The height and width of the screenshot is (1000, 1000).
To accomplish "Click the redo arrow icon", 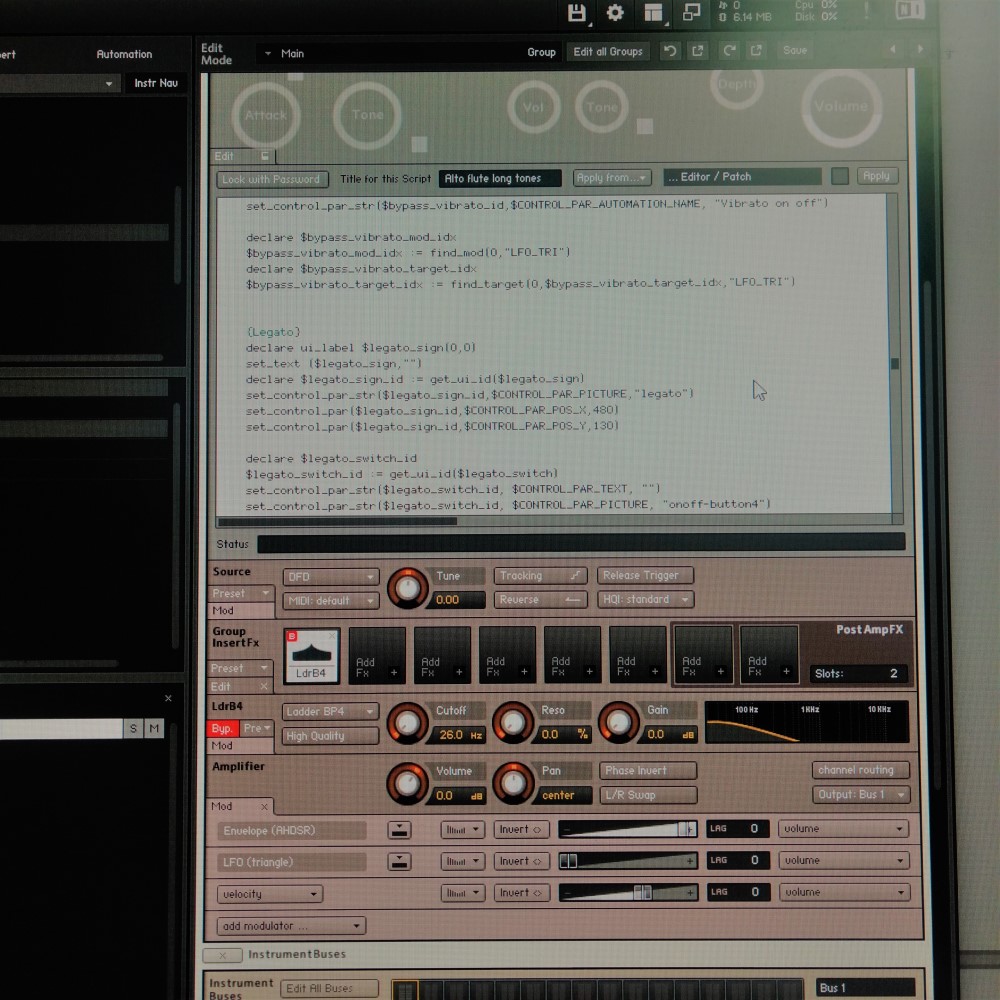I will (x=729, y=51).
